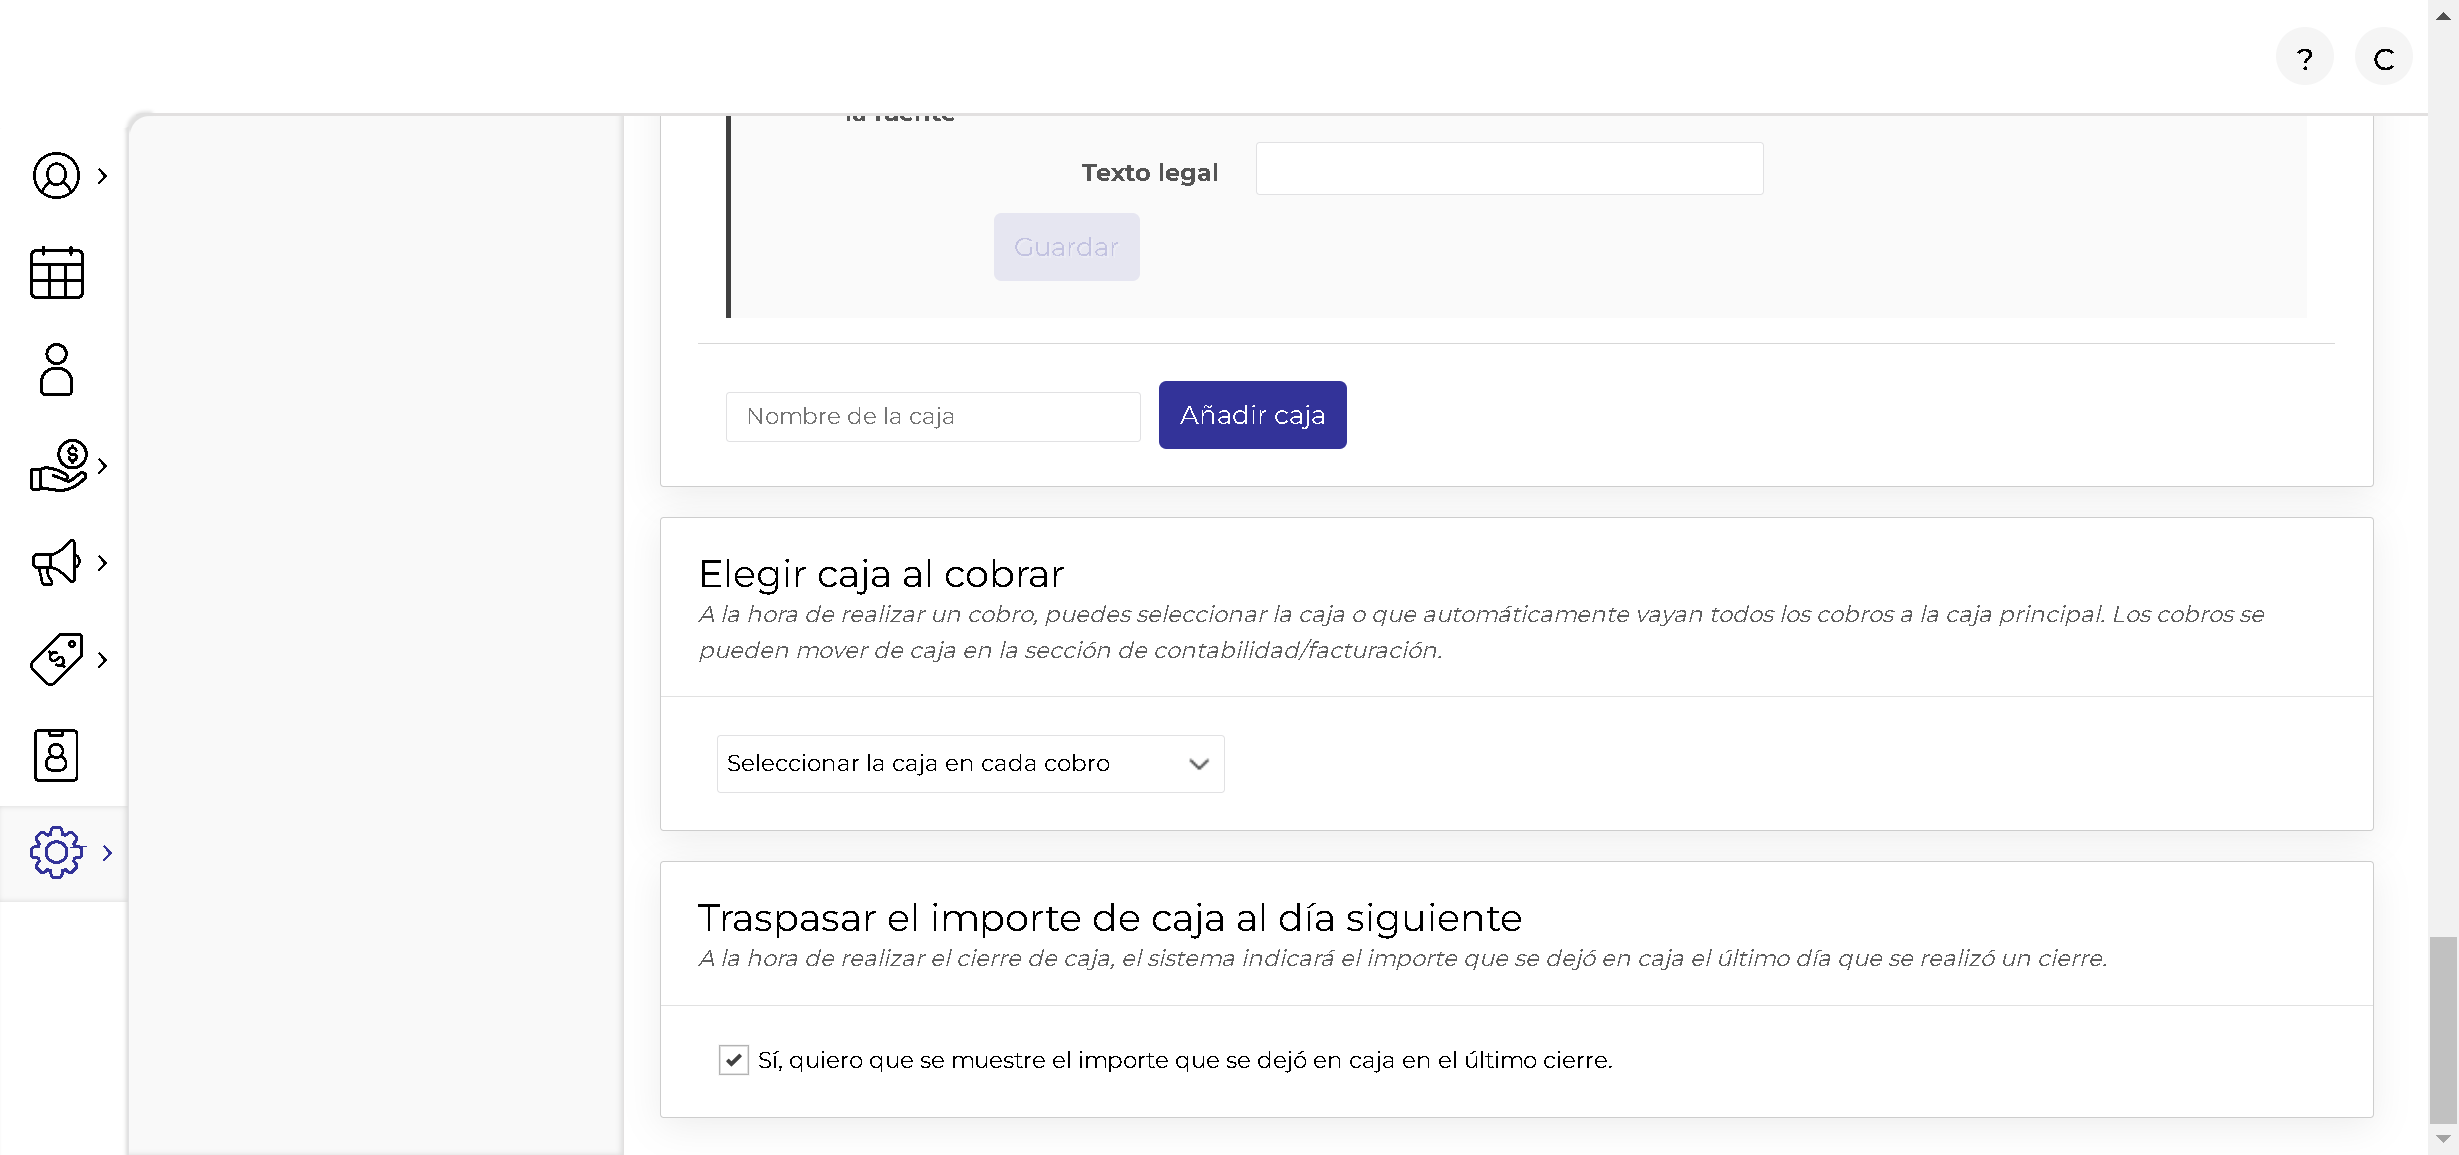
Task: Expand the arrow beside the megaphone icon
Action: 102,563
